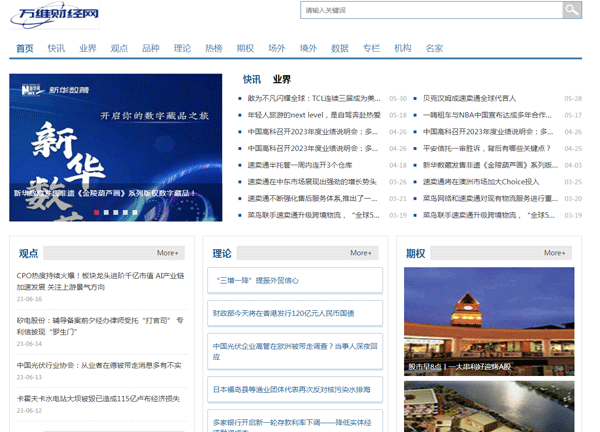The image size is (600, 432).
Task: Open 新华数藏发售非遗《金陵葫芦画》 headline in list
Action: [490, 165]
